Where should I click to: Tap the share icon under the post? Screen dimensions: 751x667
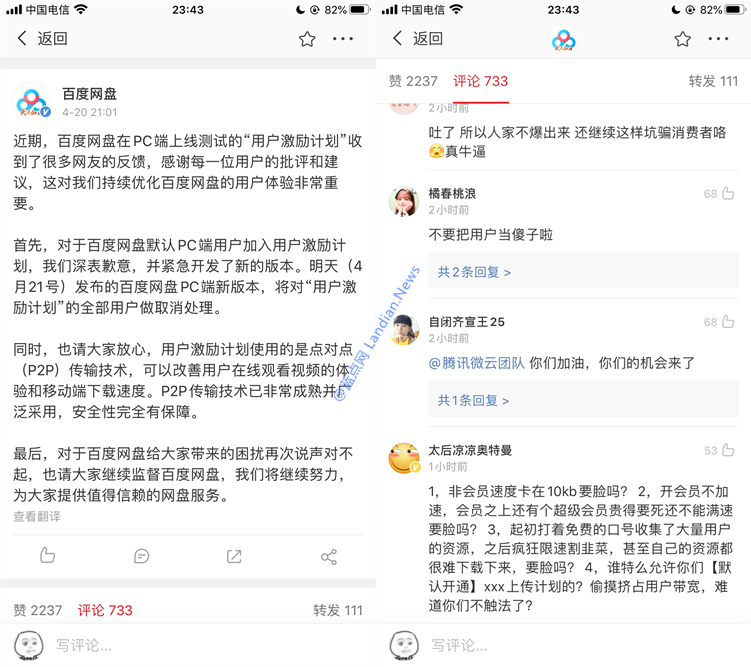pyautogui.click(x=329, y=556)
